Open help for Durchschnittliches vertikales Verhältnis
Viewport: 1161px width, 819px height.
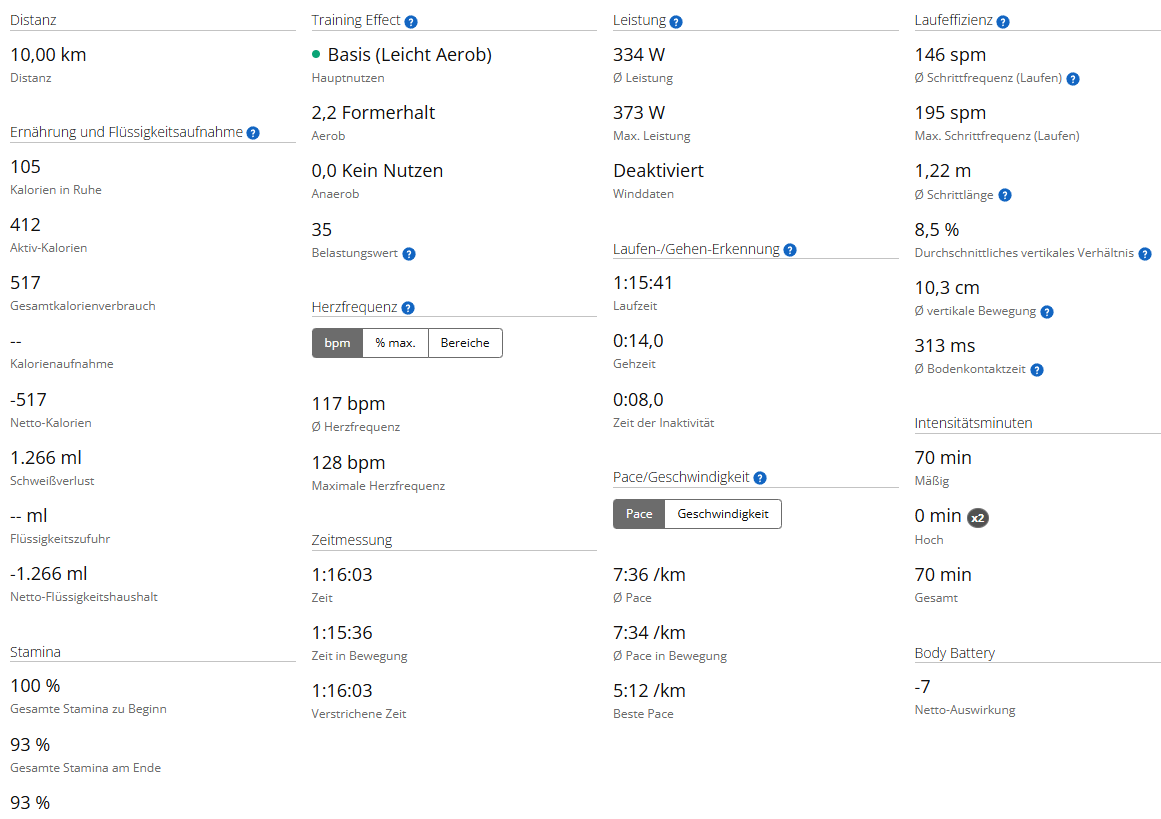click(1145, 254)
